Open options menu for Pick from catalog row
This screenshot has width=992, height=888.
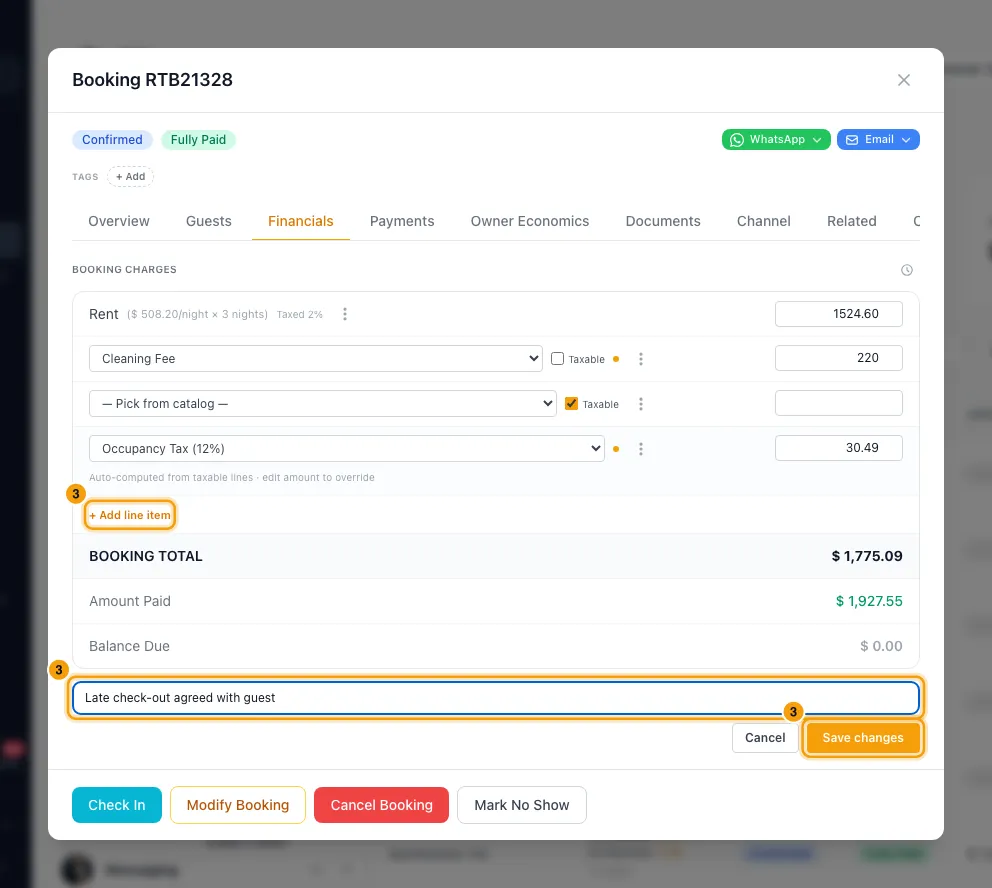(x=641, y=404)
